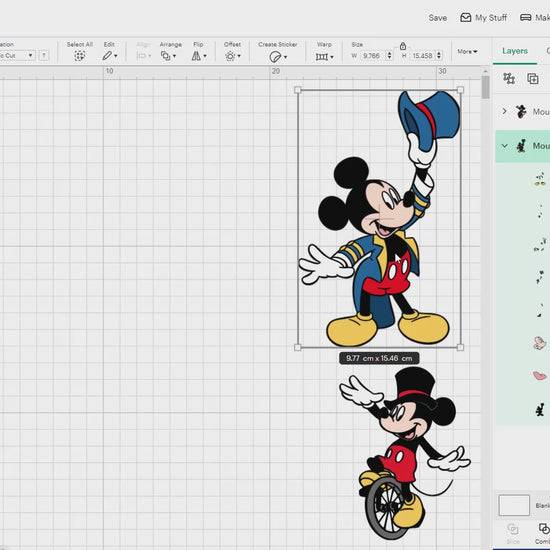Viewport: 550px width, 550px height.
Task: Click the '9.77 cm x 15.46 cm' label
Action: [x=379, y=358]
